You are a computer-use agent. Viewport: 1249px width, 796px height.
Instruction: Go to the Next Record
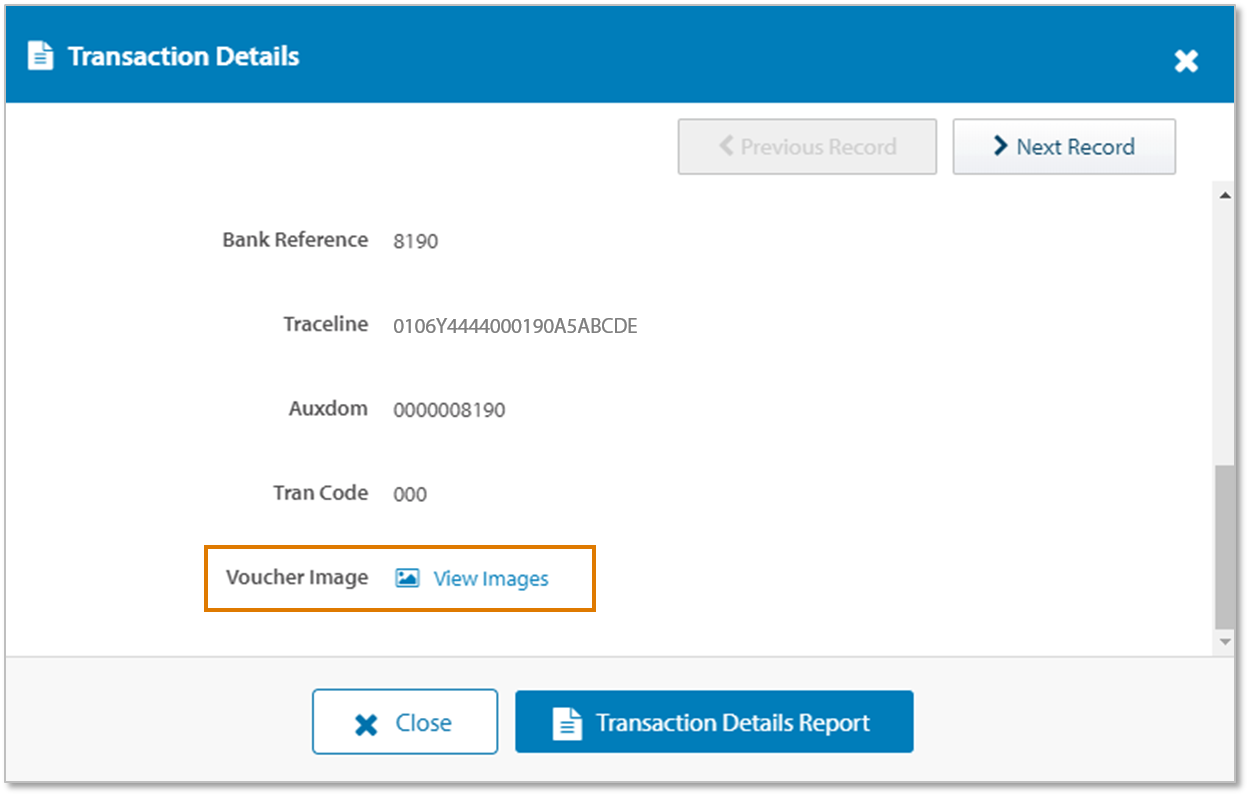pyautogui.click(x=1063, y=147)
